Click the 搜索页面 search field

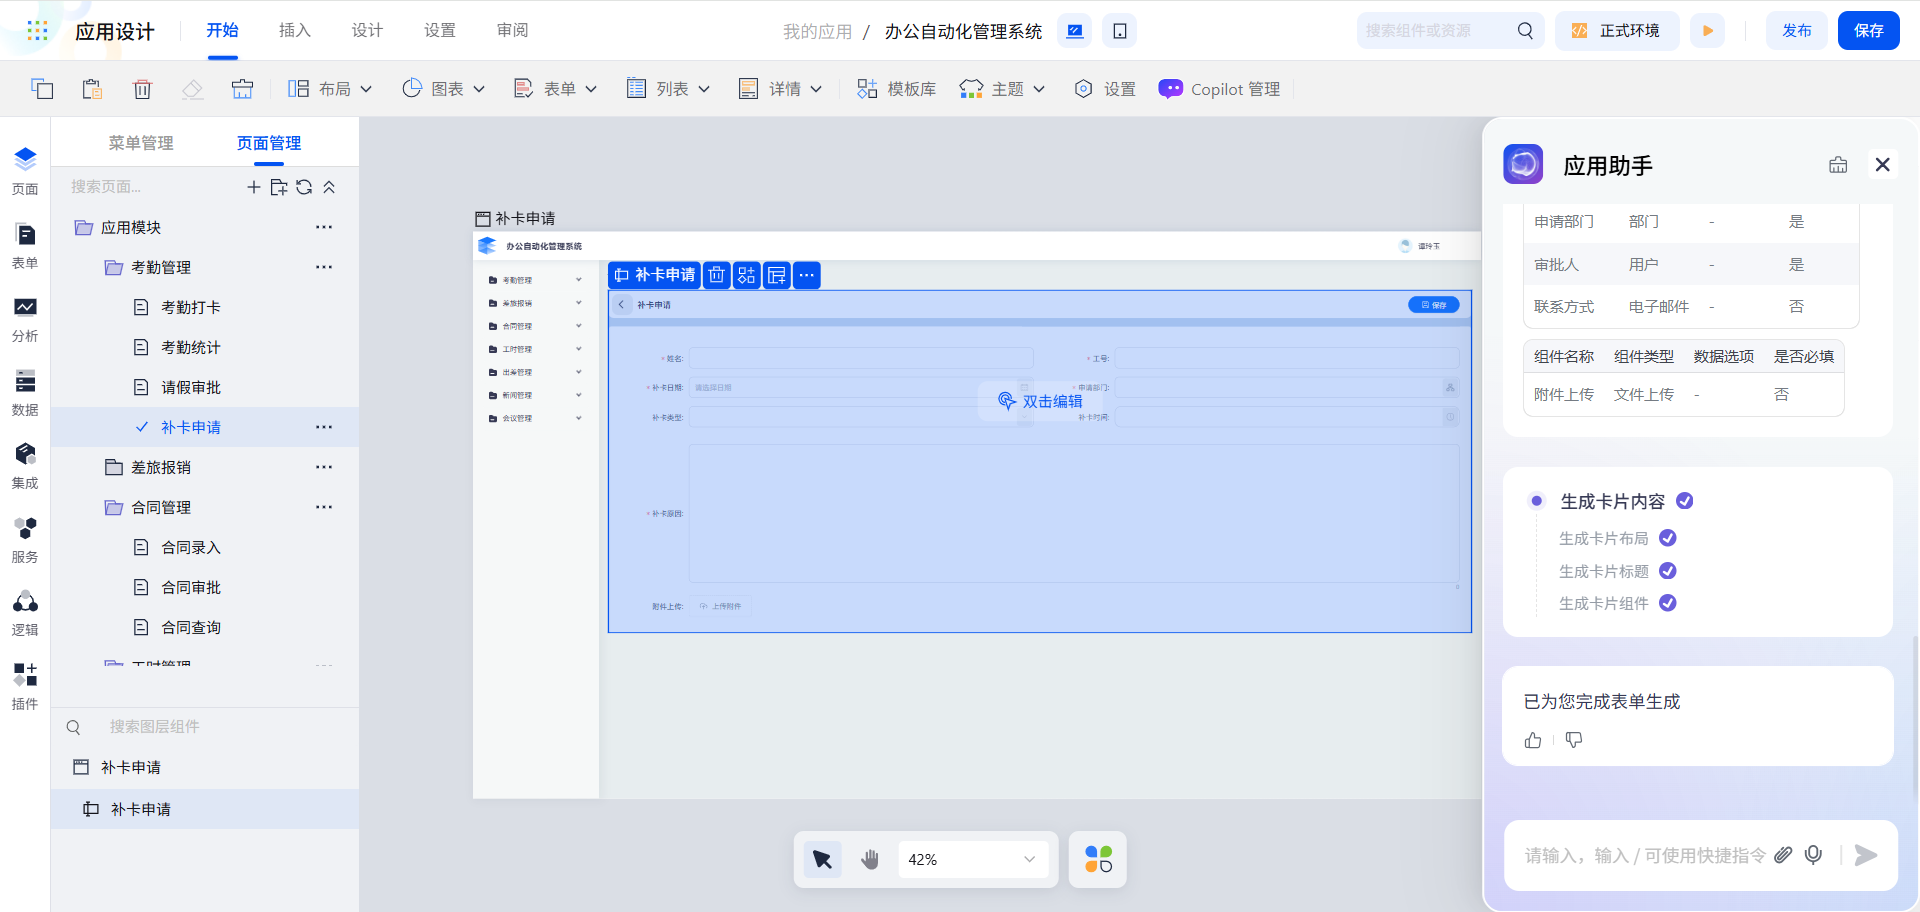[150, 187]
